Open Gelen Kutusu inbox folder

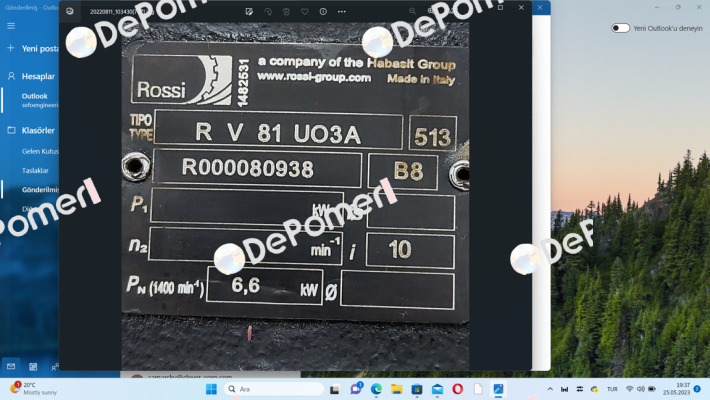[x=40, y=151]
